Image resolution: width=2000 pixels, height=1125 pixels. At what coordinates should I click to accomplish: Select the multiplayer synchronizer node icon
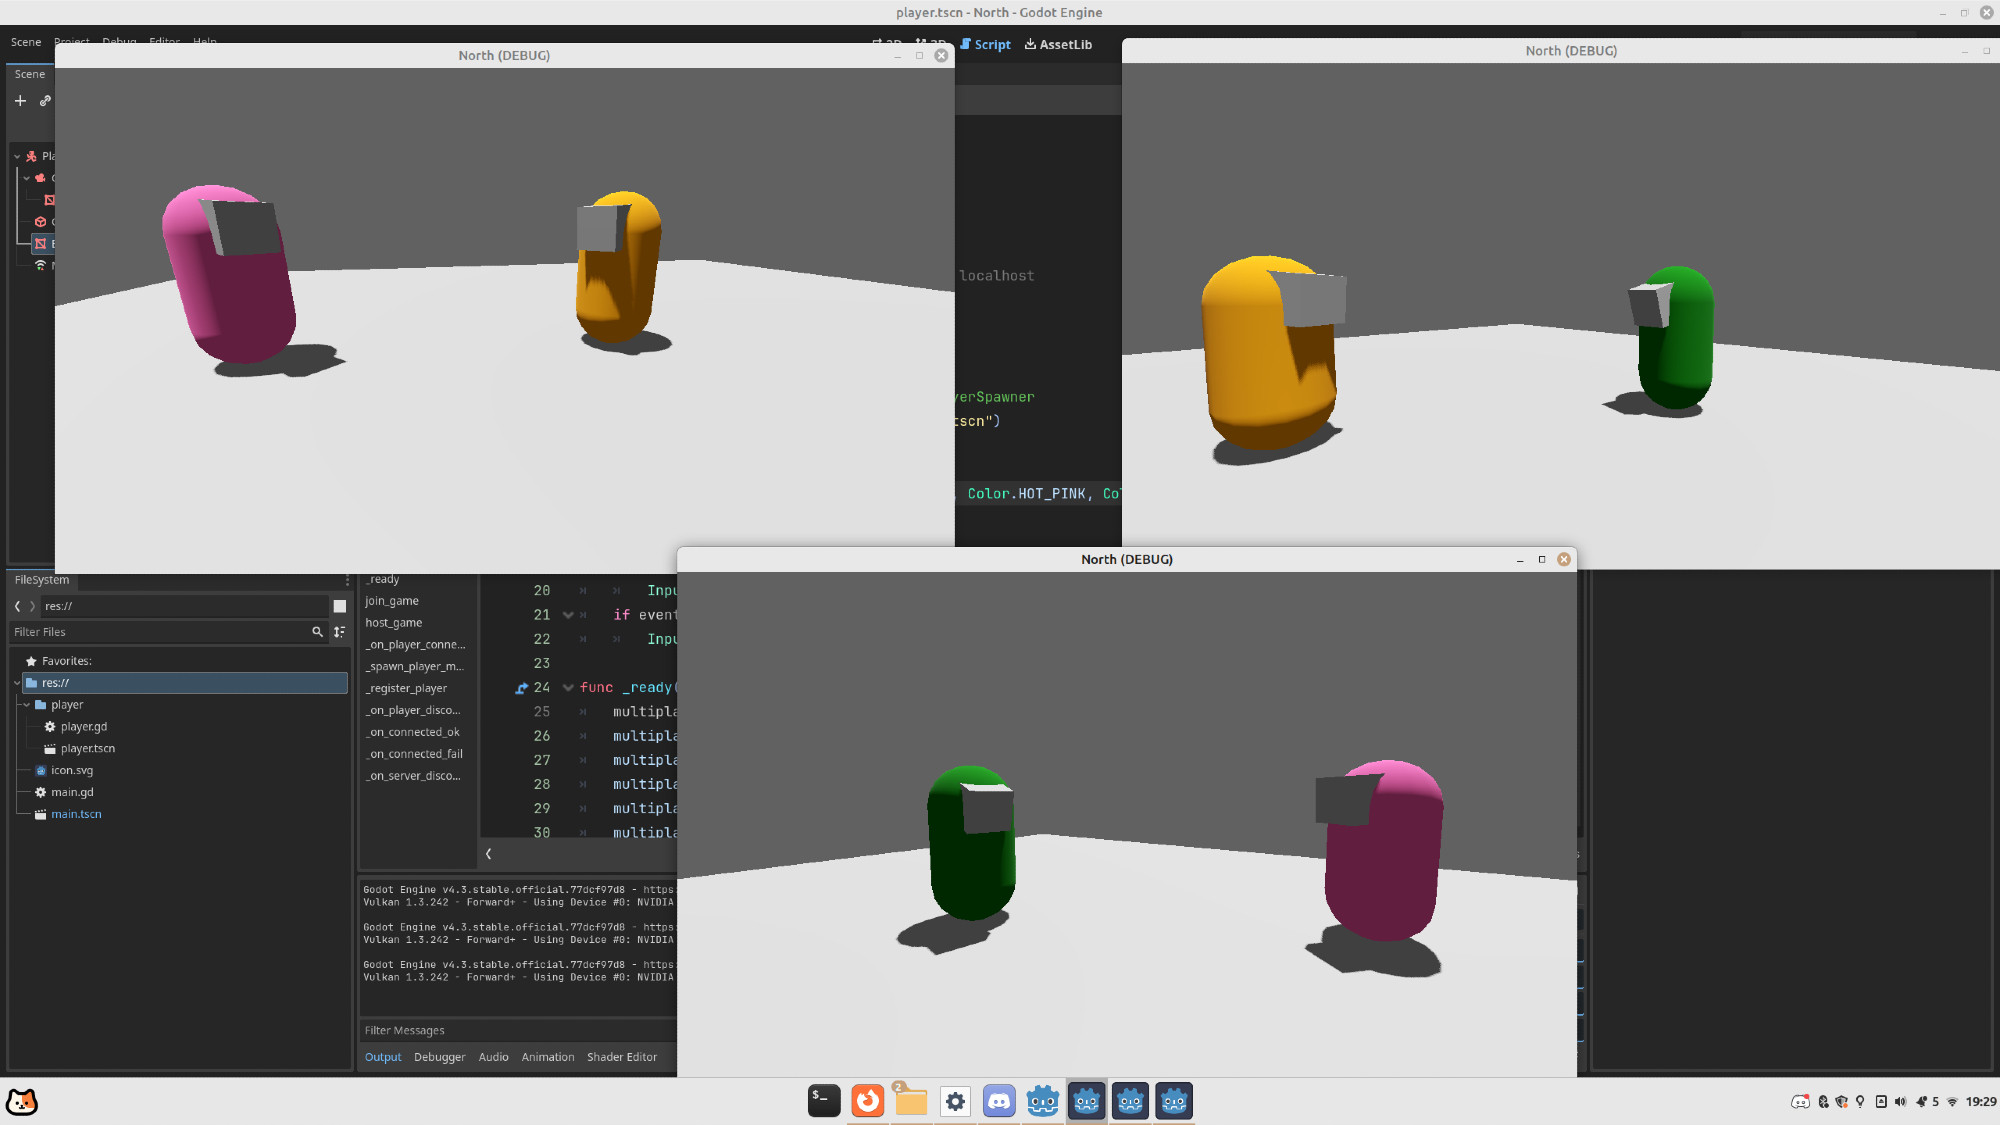click(x=40, y=266)
